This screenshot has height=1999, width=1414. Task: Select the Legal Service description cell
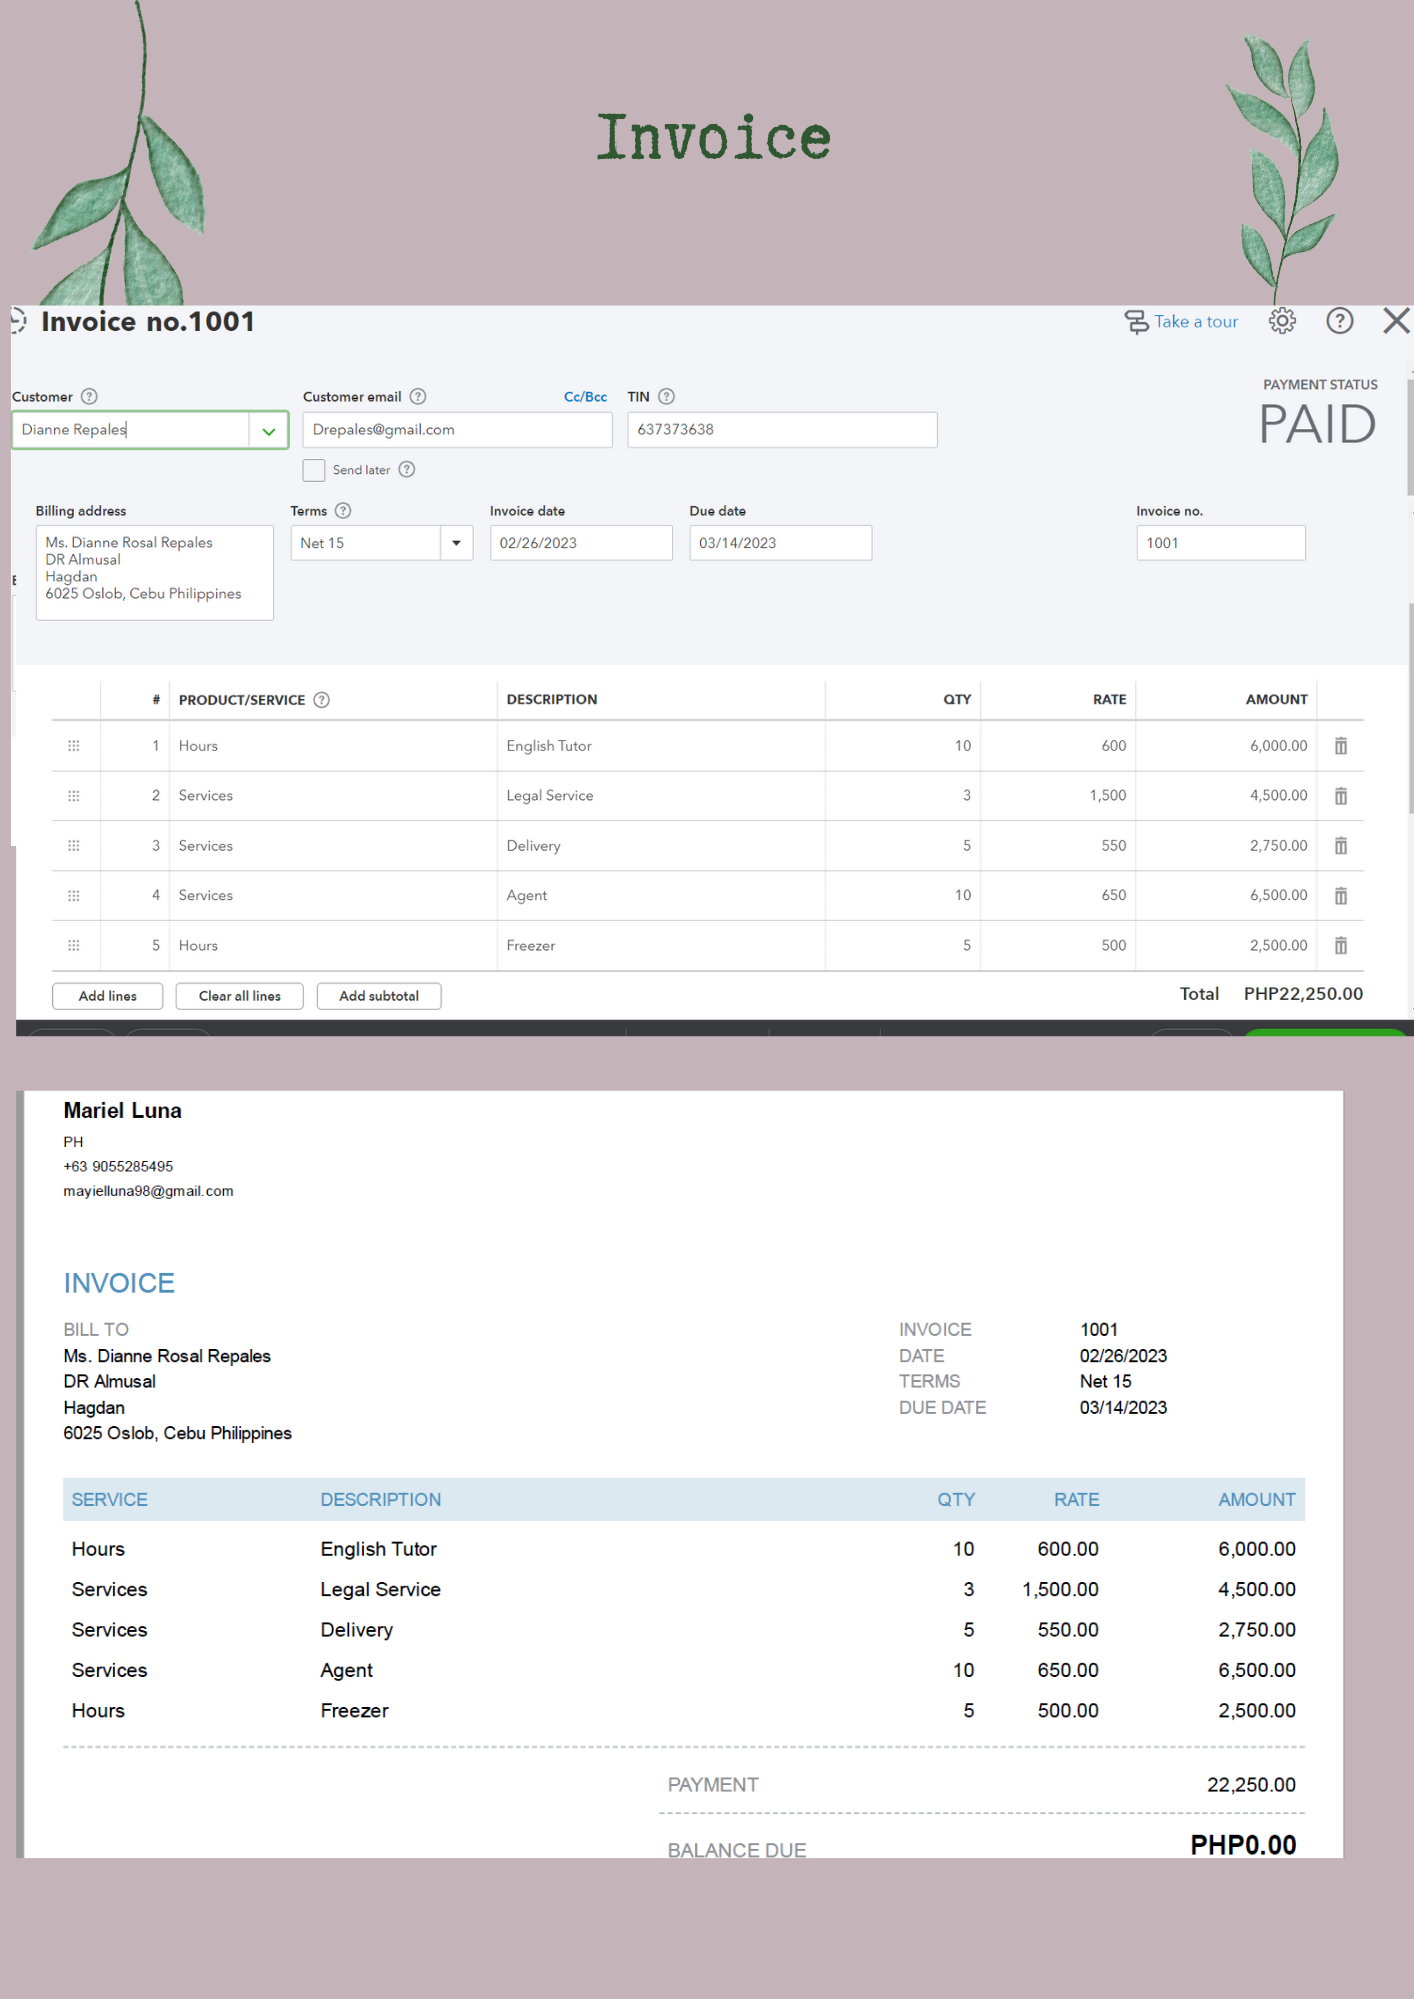click(661, 796)
